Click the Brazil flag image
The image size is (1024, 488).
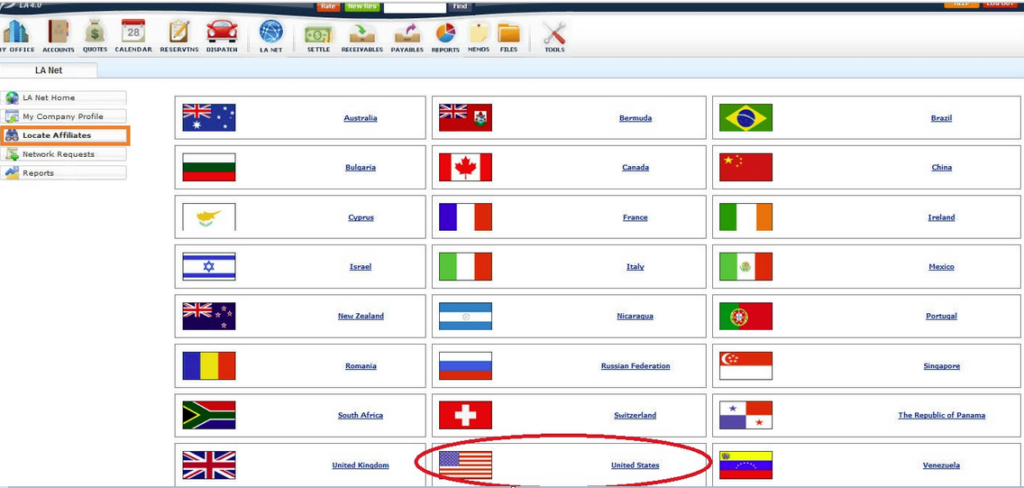[x=745, y=118]
